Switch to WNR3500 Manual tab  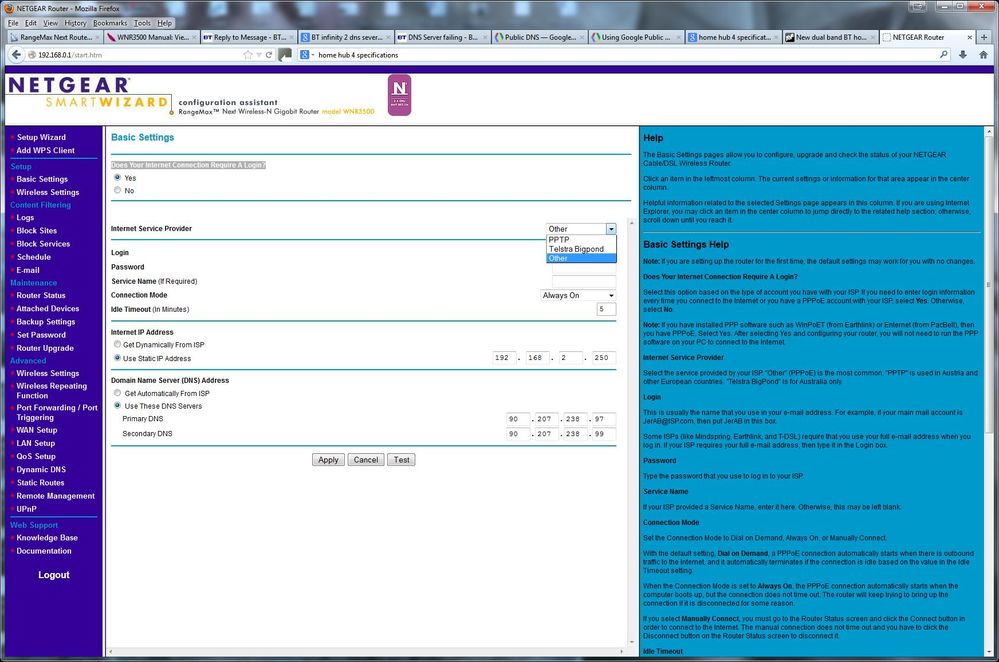(151, 38)
